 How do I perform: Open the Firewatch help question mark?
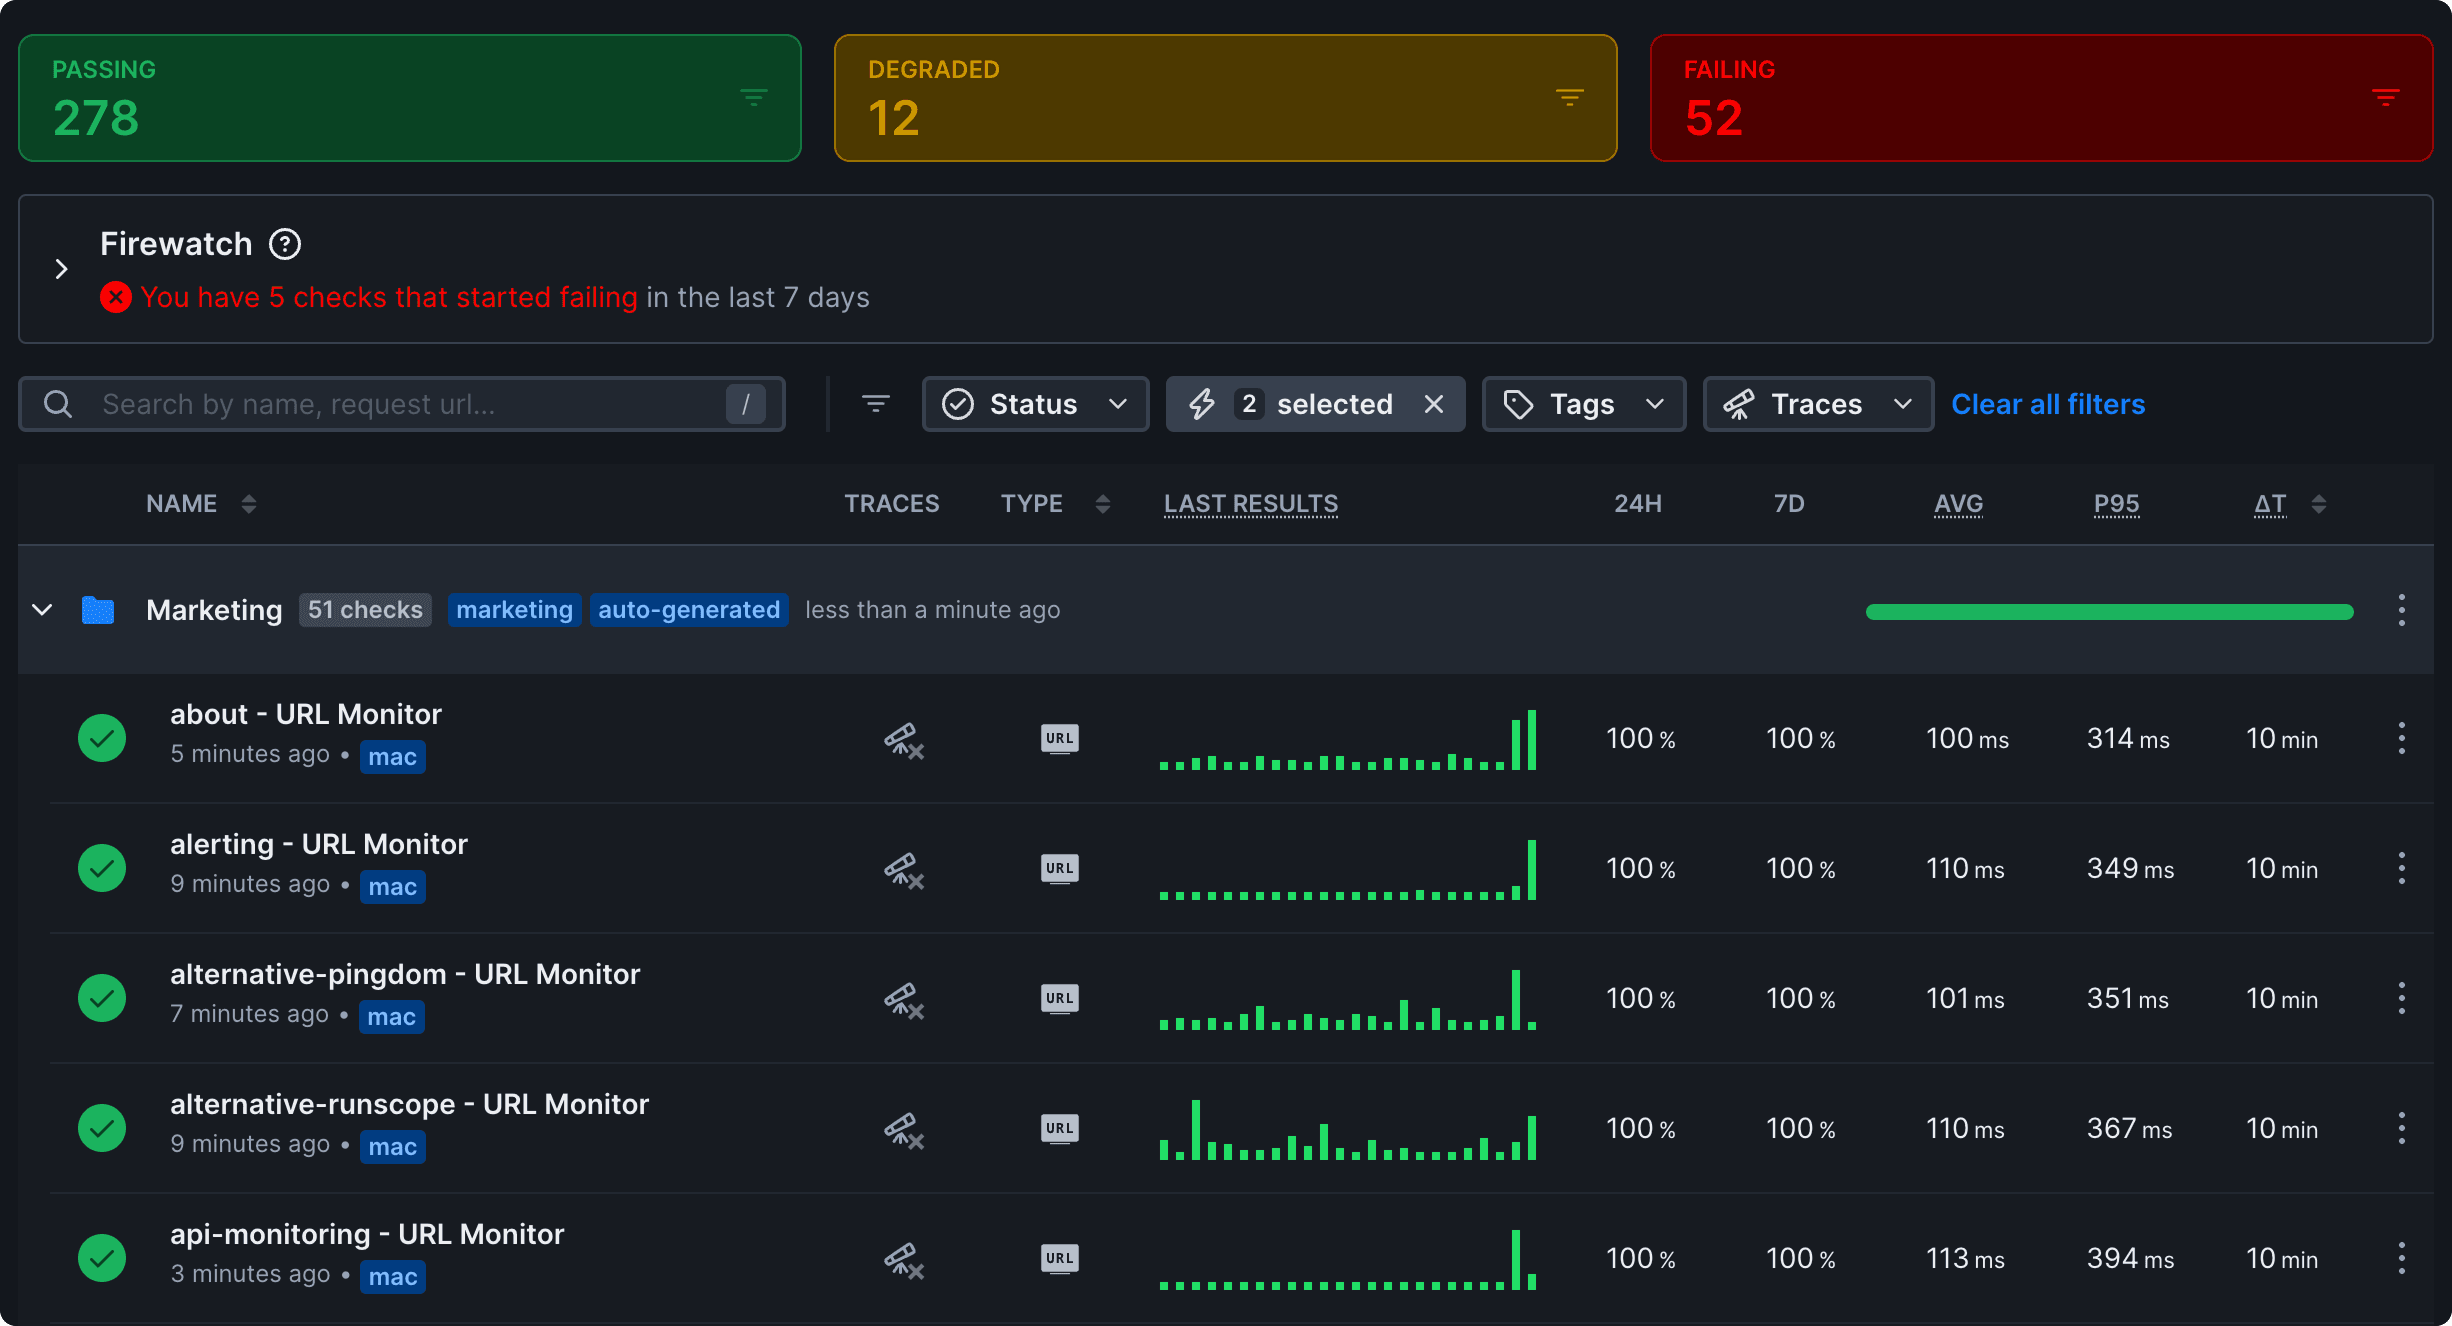(285, 243)
